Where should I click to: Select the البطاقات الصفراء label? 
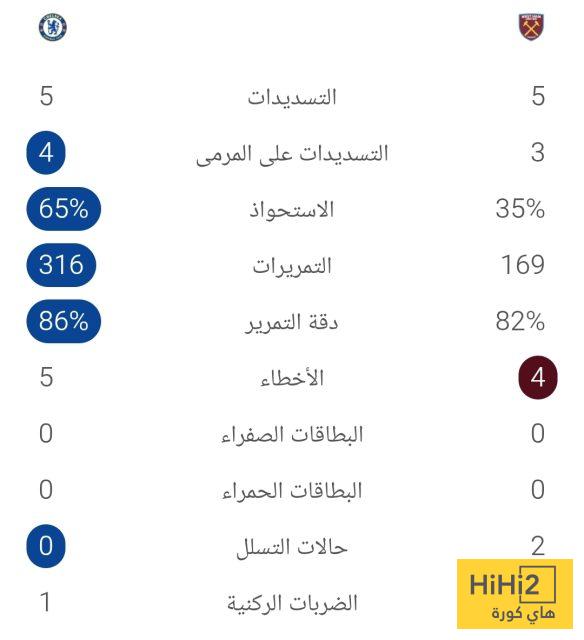[292, 435]
